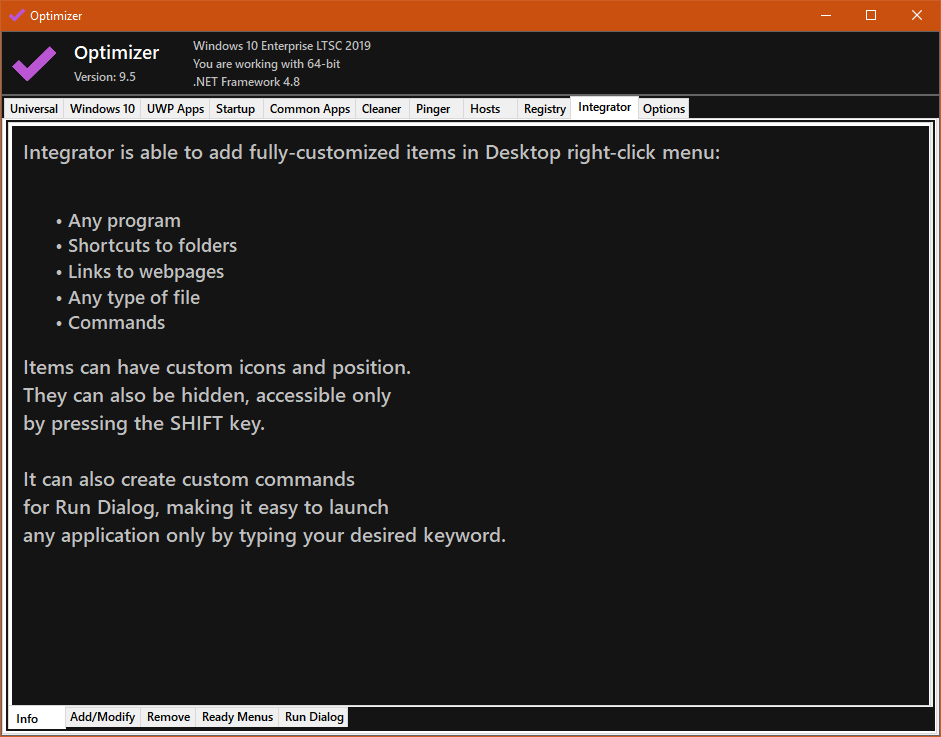Image resolution: width=941 pixels, height=737 pixels.
Task: Click the purple Optimizer checkmark logo
Action: click(x=34, y=64)
